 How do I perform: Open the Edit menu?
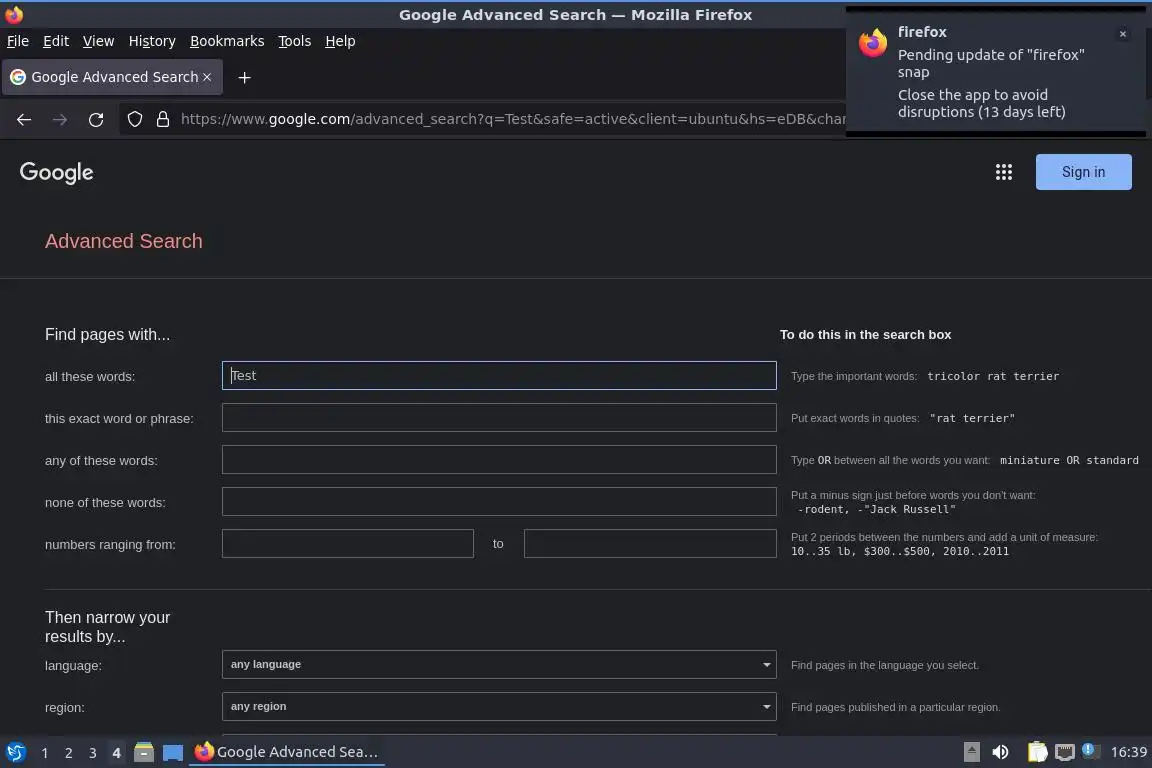pos(56,41)
